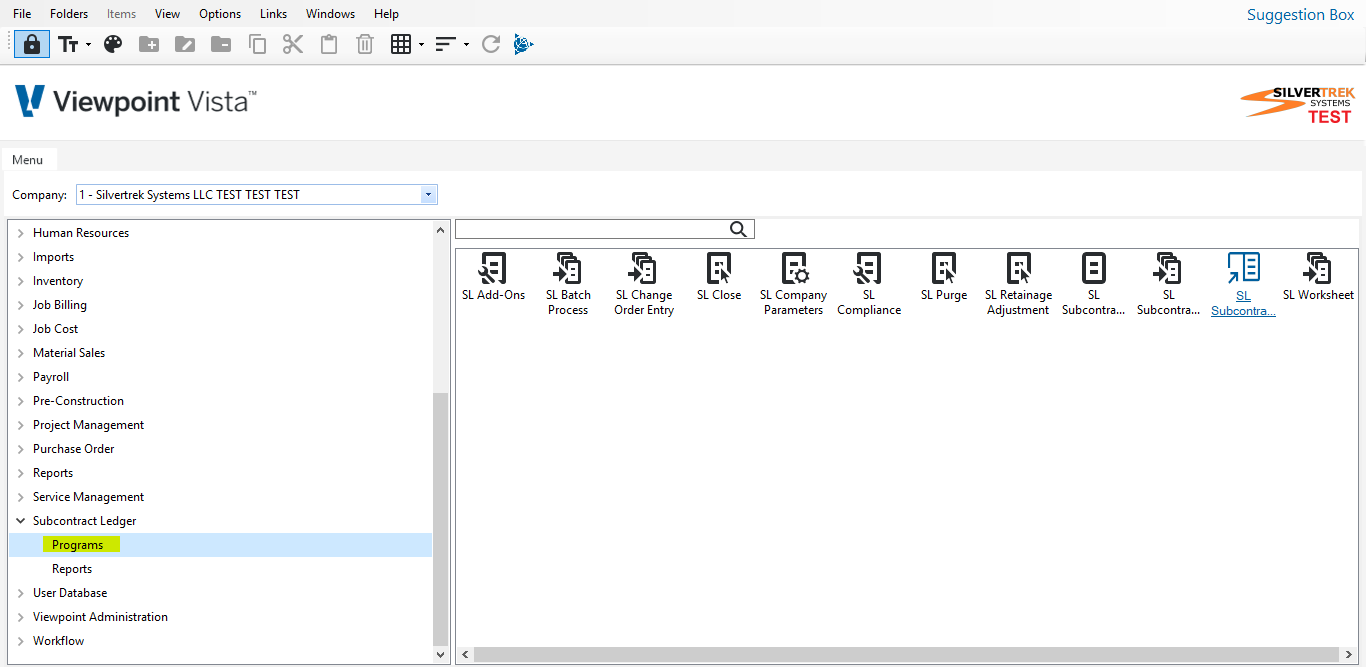
Task: Open SL Company Parameters
Action: coord(794,284)
